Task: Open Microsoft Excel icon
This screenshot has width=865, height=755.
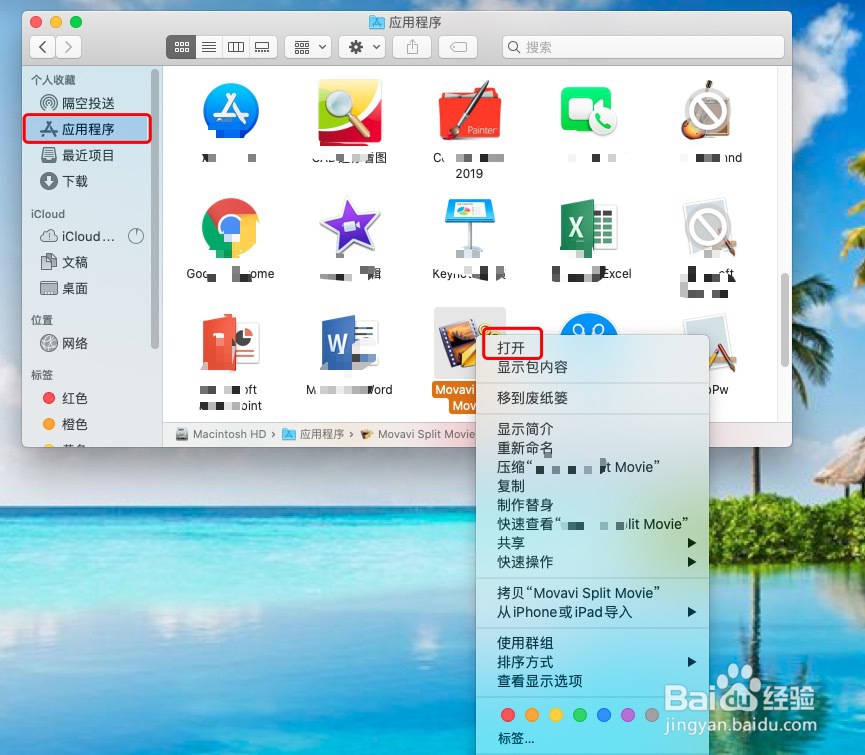Action: (588, 228)
